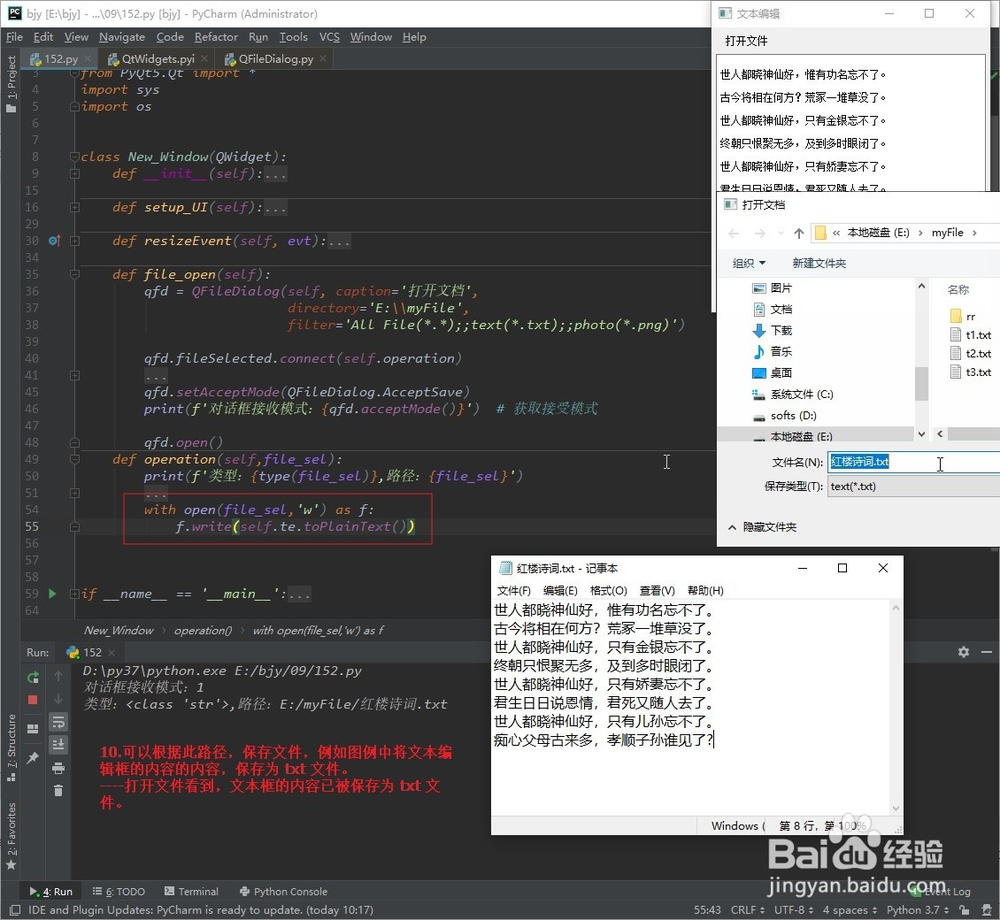Select file t2.txt in file dialog
The height and width of the screenshot is (920, 1000).
point(970,353)
